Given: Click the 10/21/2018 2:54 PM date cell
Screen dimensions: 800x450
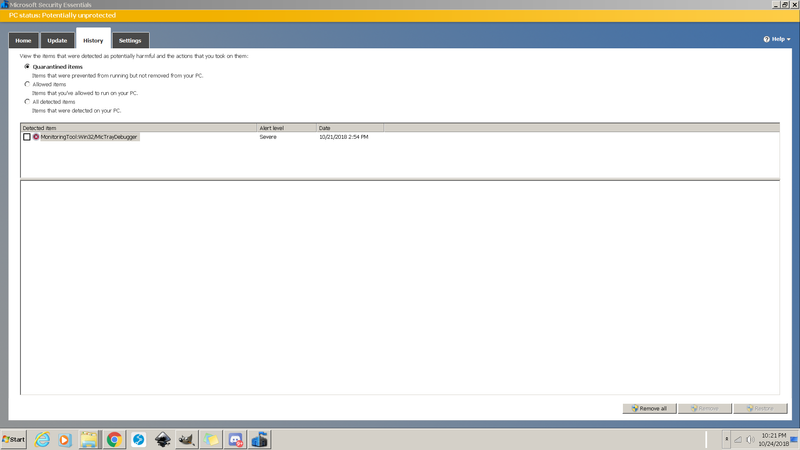Looking at the screenshot, I should point(343,137).
